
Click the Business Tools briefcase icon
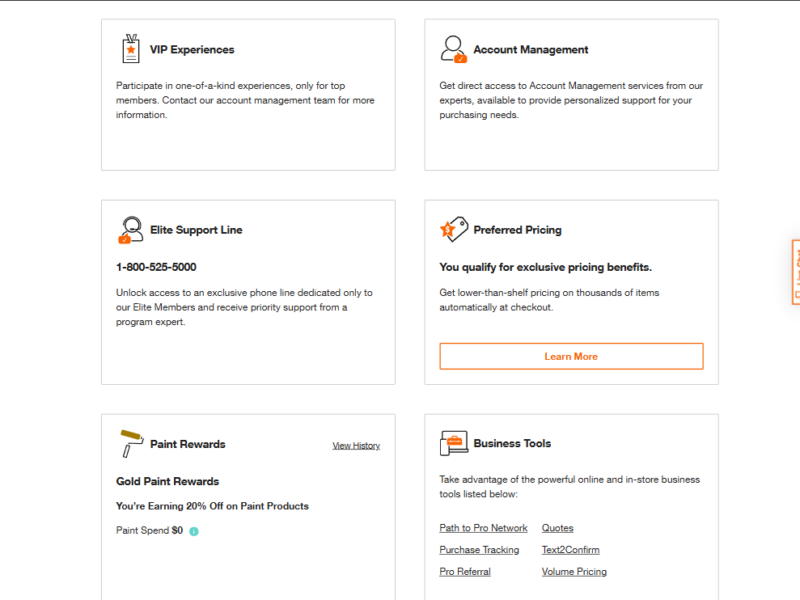pyautogui.click(x=454, y=443)
